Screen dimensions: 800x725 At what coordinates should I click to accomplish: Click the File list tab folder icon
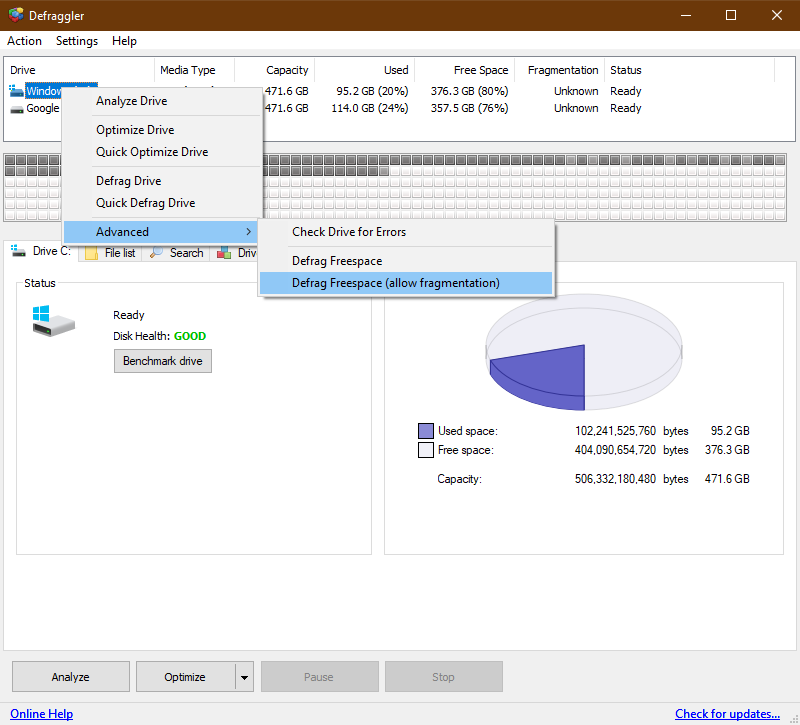[92, 253]
